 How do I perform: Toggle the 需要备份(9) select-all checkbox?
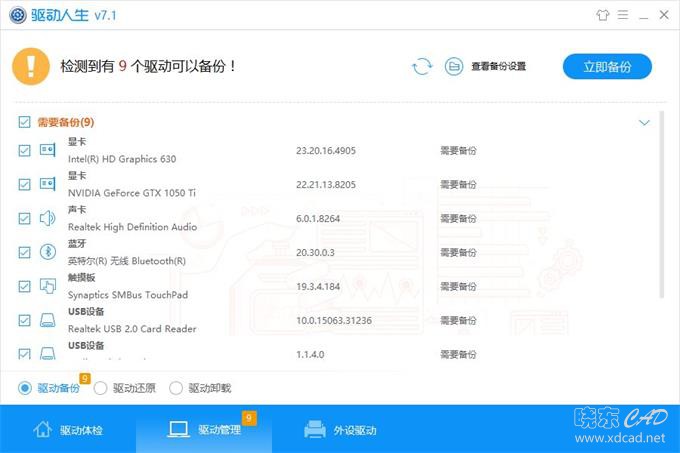[x=24, y=122]
